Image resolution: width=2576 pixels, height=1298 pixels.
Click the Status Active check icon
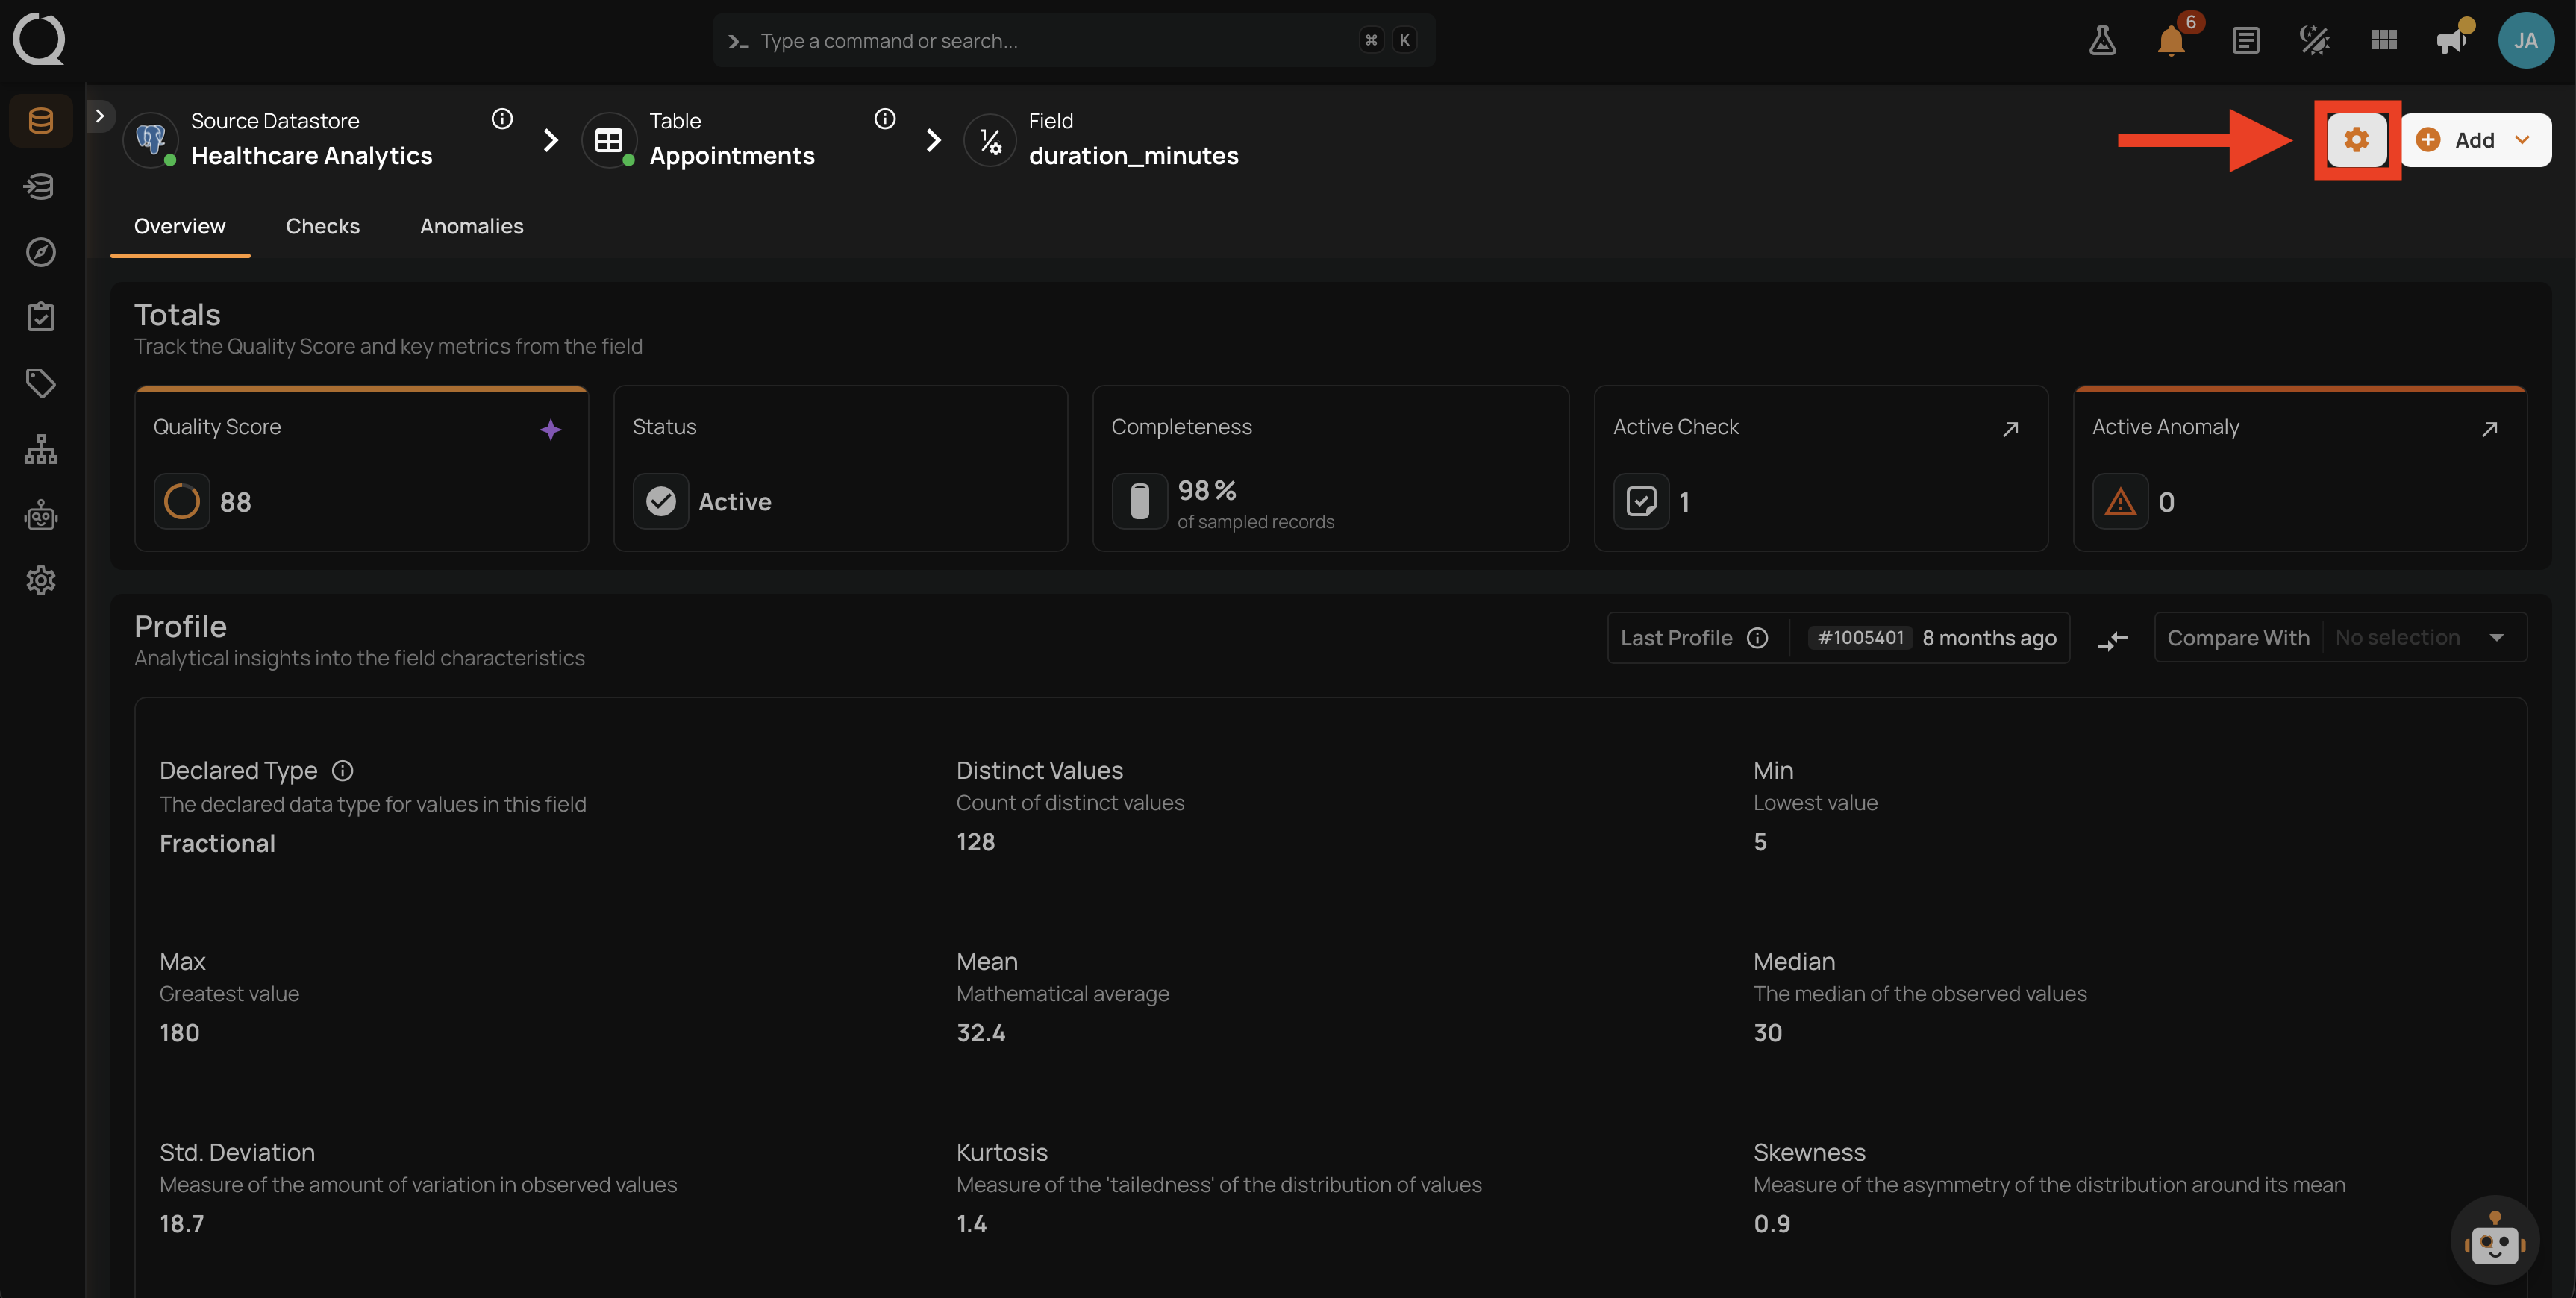(x=661, y=501)
